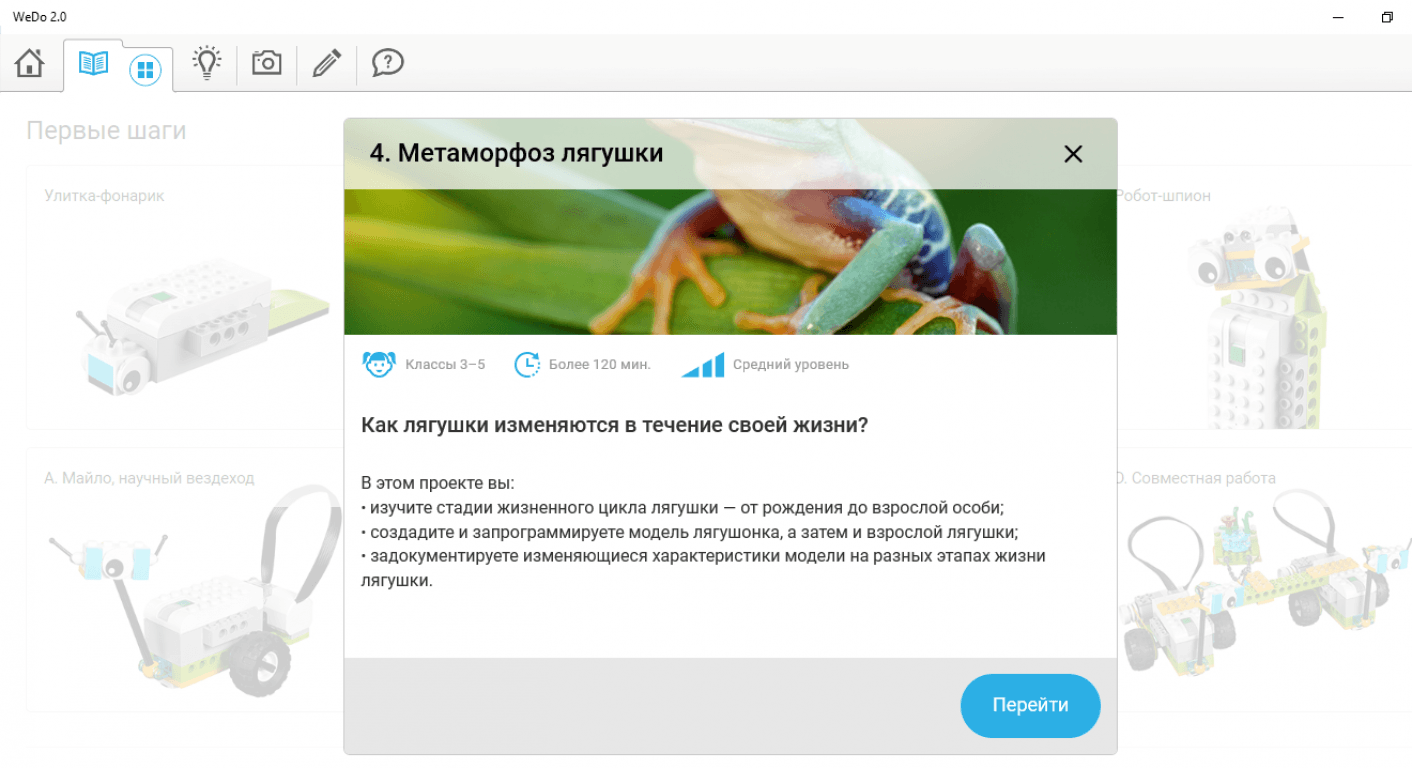Restore the WeDo 2.0 window
This screenshot has height=768, width=1412.
(1387, 17)
